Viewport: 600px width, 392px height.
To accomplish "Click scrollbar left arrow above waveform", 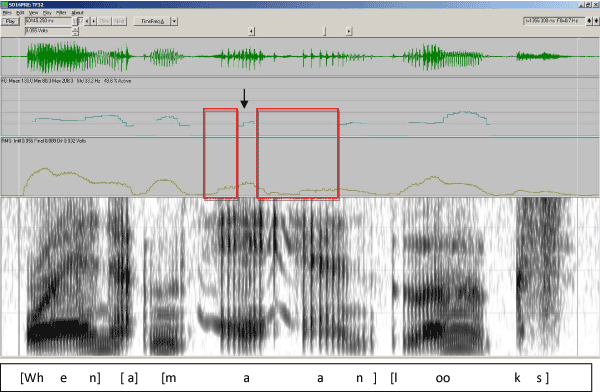I will point(251,31).
